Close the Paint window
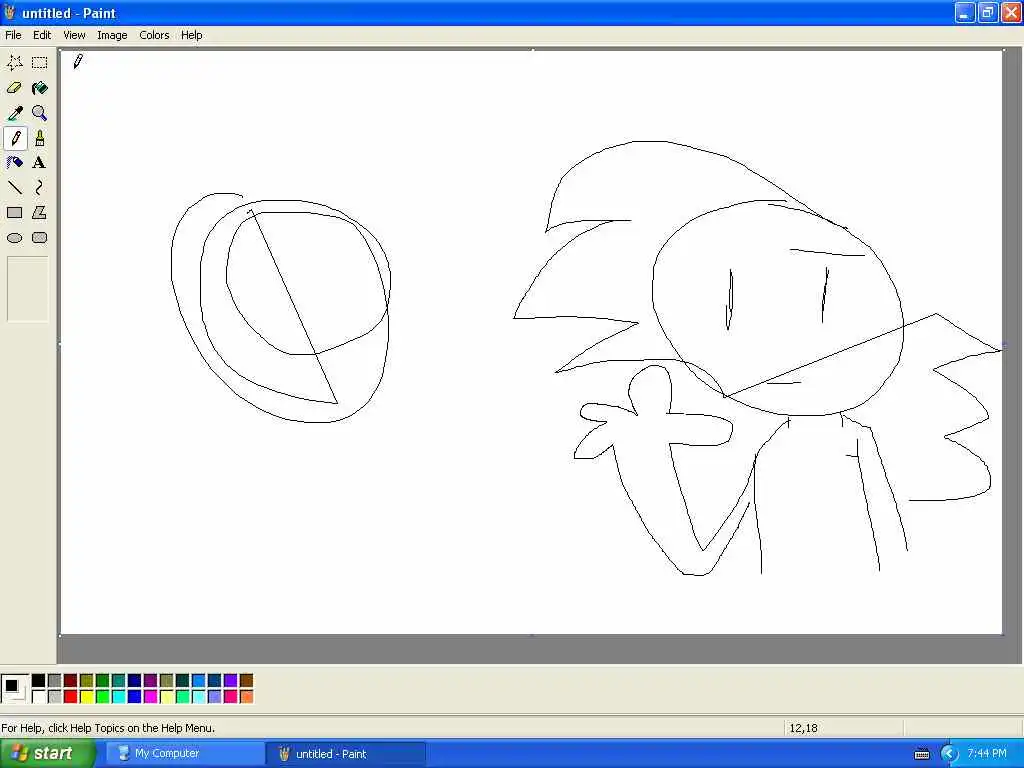Viewport: 1024px width, 768px height. pyautogui.click(x=1011, y=12)
